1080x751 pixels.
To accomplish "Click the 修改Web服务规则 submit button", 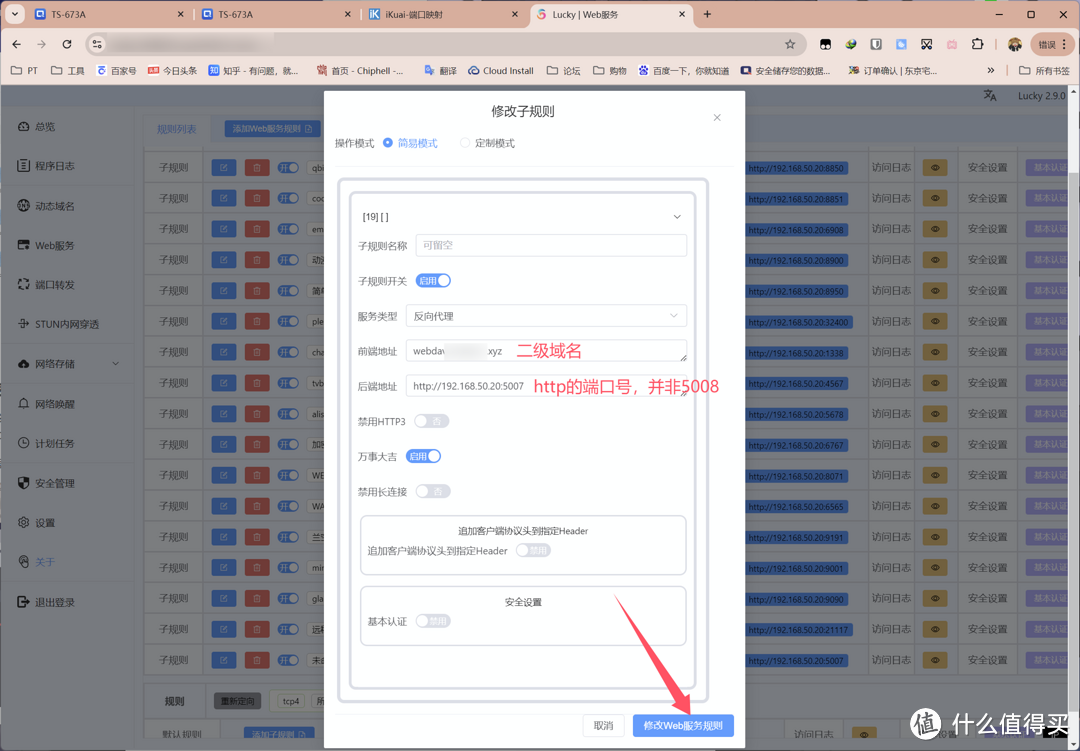I will [x=683, y=725].
